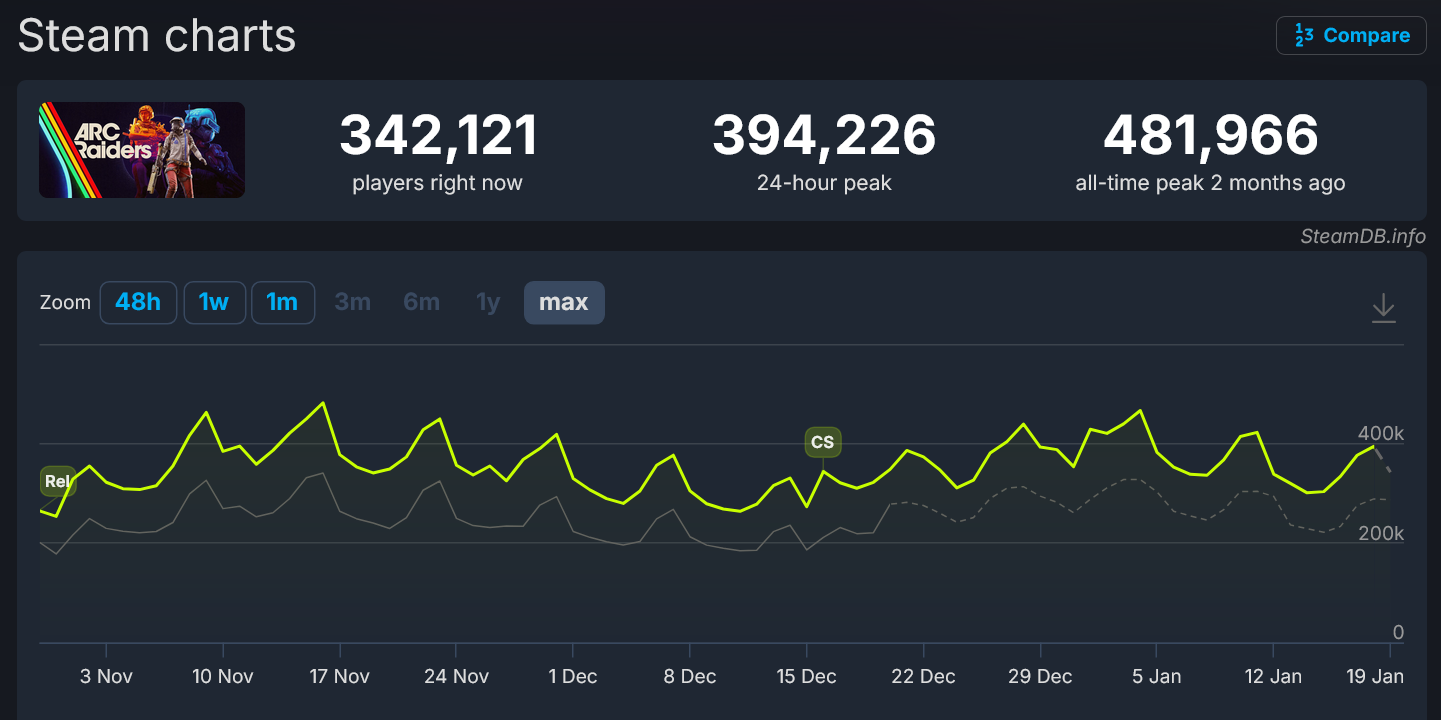This screenshot has height=720, width=1441.
Task: Click the Compare button
Action: (1351, 35)
